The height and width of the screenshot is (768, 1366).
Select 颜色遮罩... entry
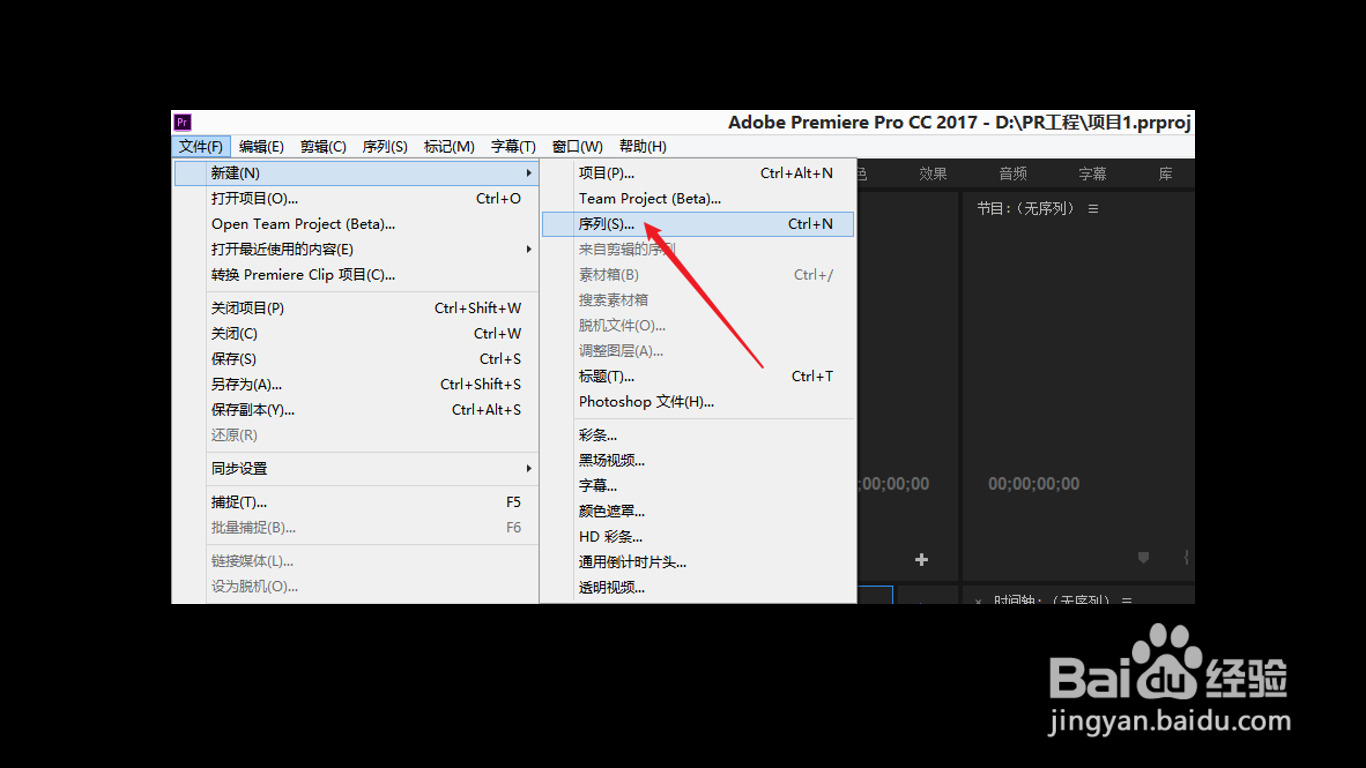698,511
